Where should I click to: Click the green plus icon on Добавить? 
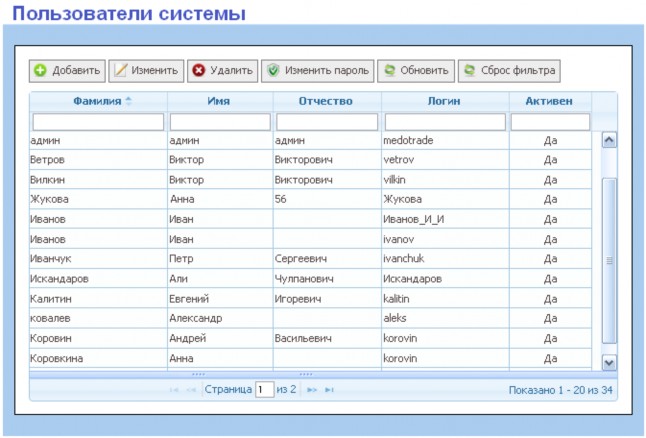pyautogui.click(x=40, y=70)
